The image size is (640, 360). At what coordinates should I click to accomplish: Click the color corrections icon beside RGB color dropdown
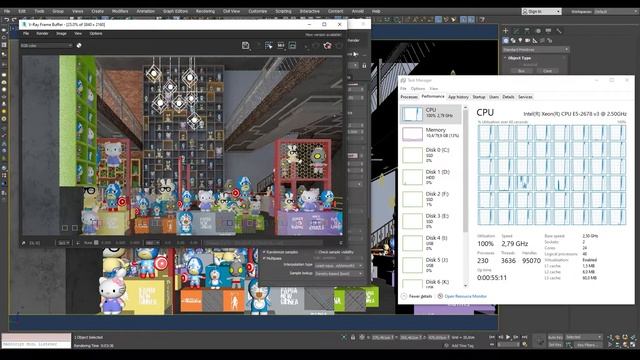click(79, 45)
